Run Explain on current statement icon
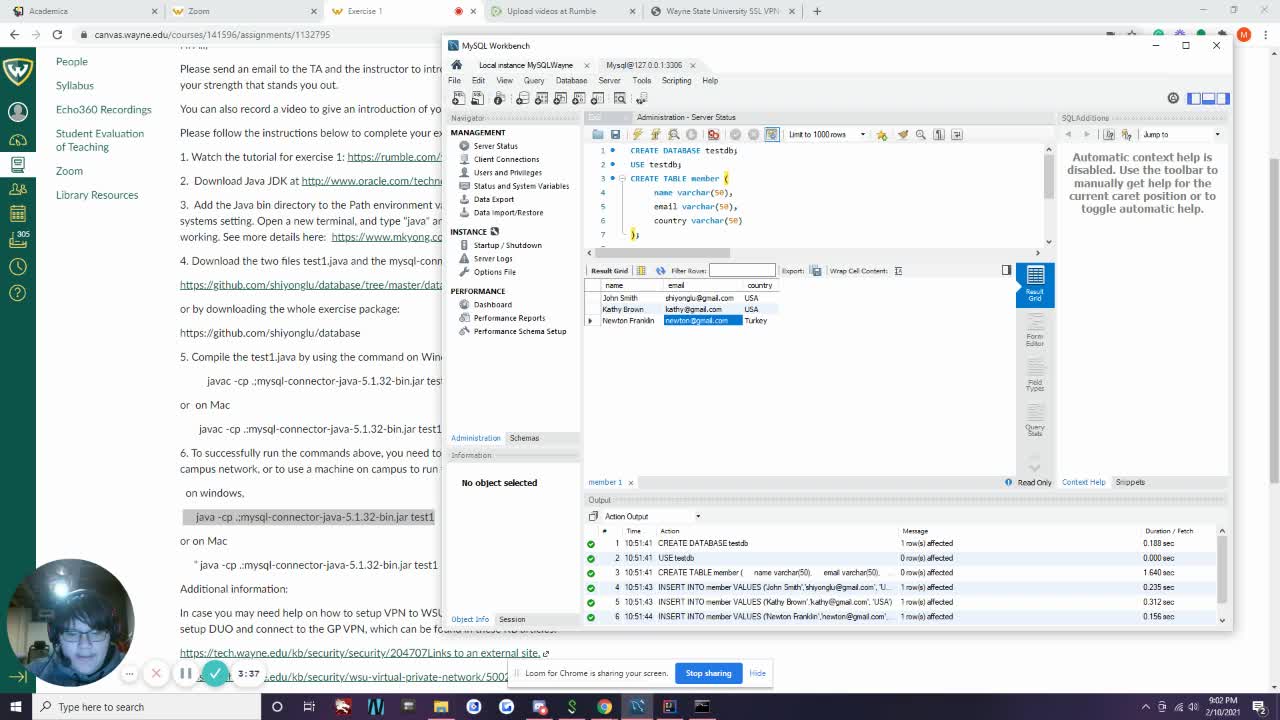Screen dimensions: 1280x720 pos(674,134)
